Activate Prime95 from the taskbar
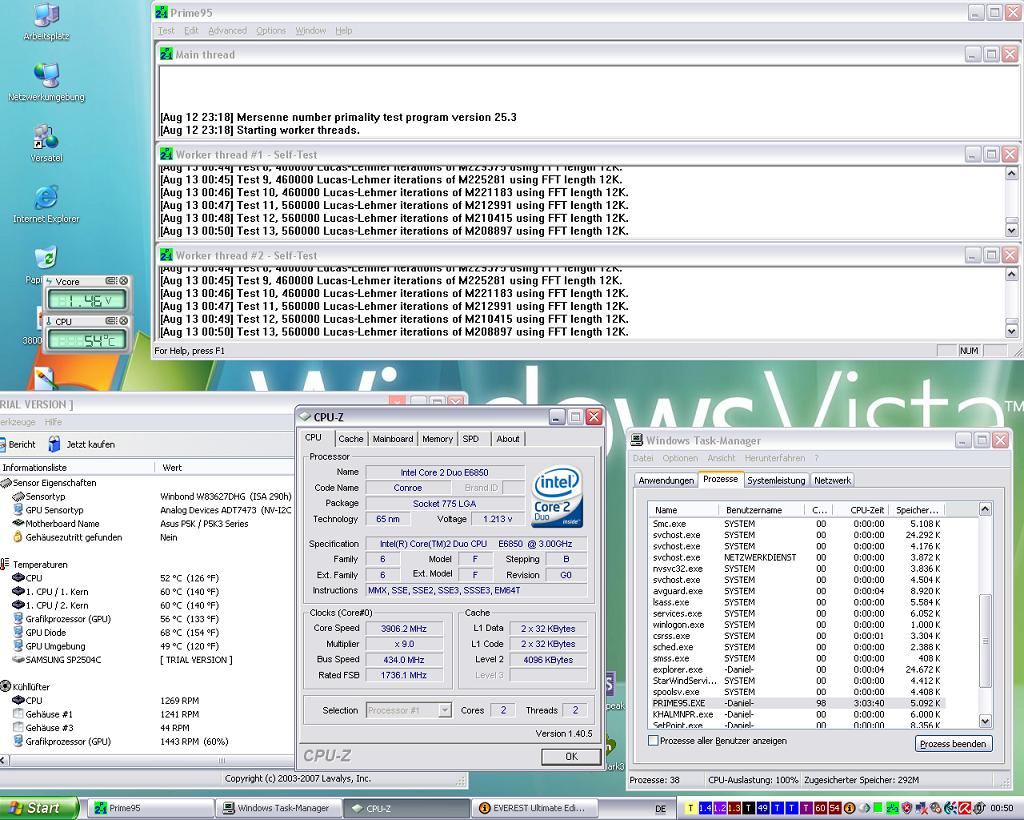 [x=151, y=808]
